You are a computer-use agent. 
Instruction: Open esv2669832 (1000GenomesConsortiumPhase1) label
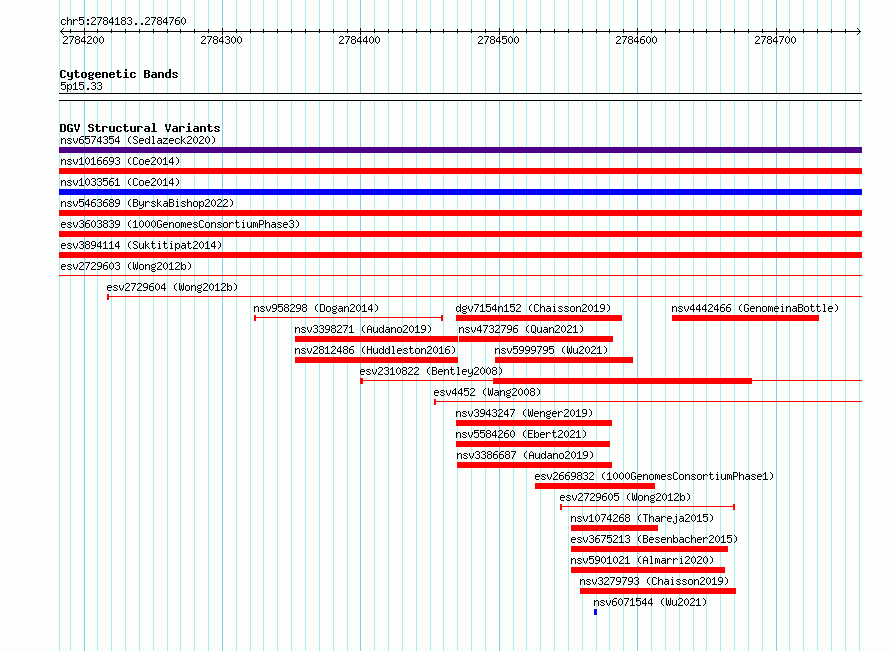(x=654, y=476)
